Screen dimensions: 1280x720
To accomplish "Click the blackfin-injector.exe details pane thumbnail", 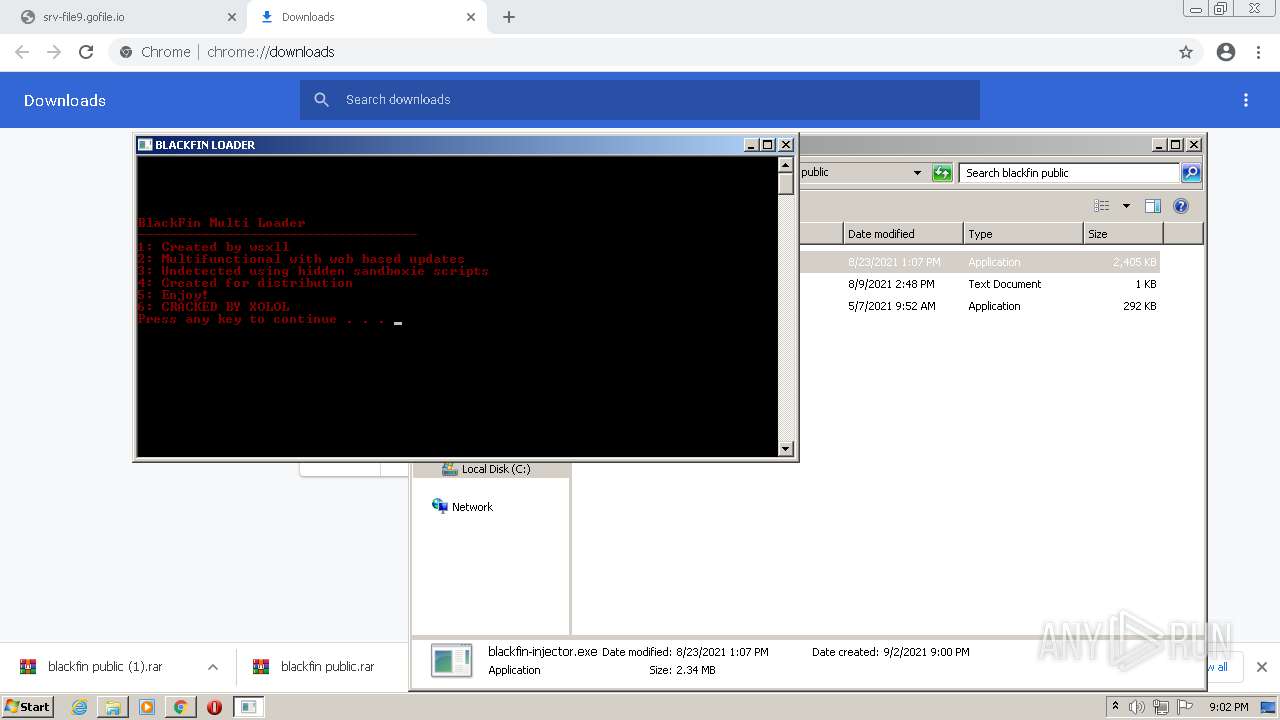I will pos(451,661).
